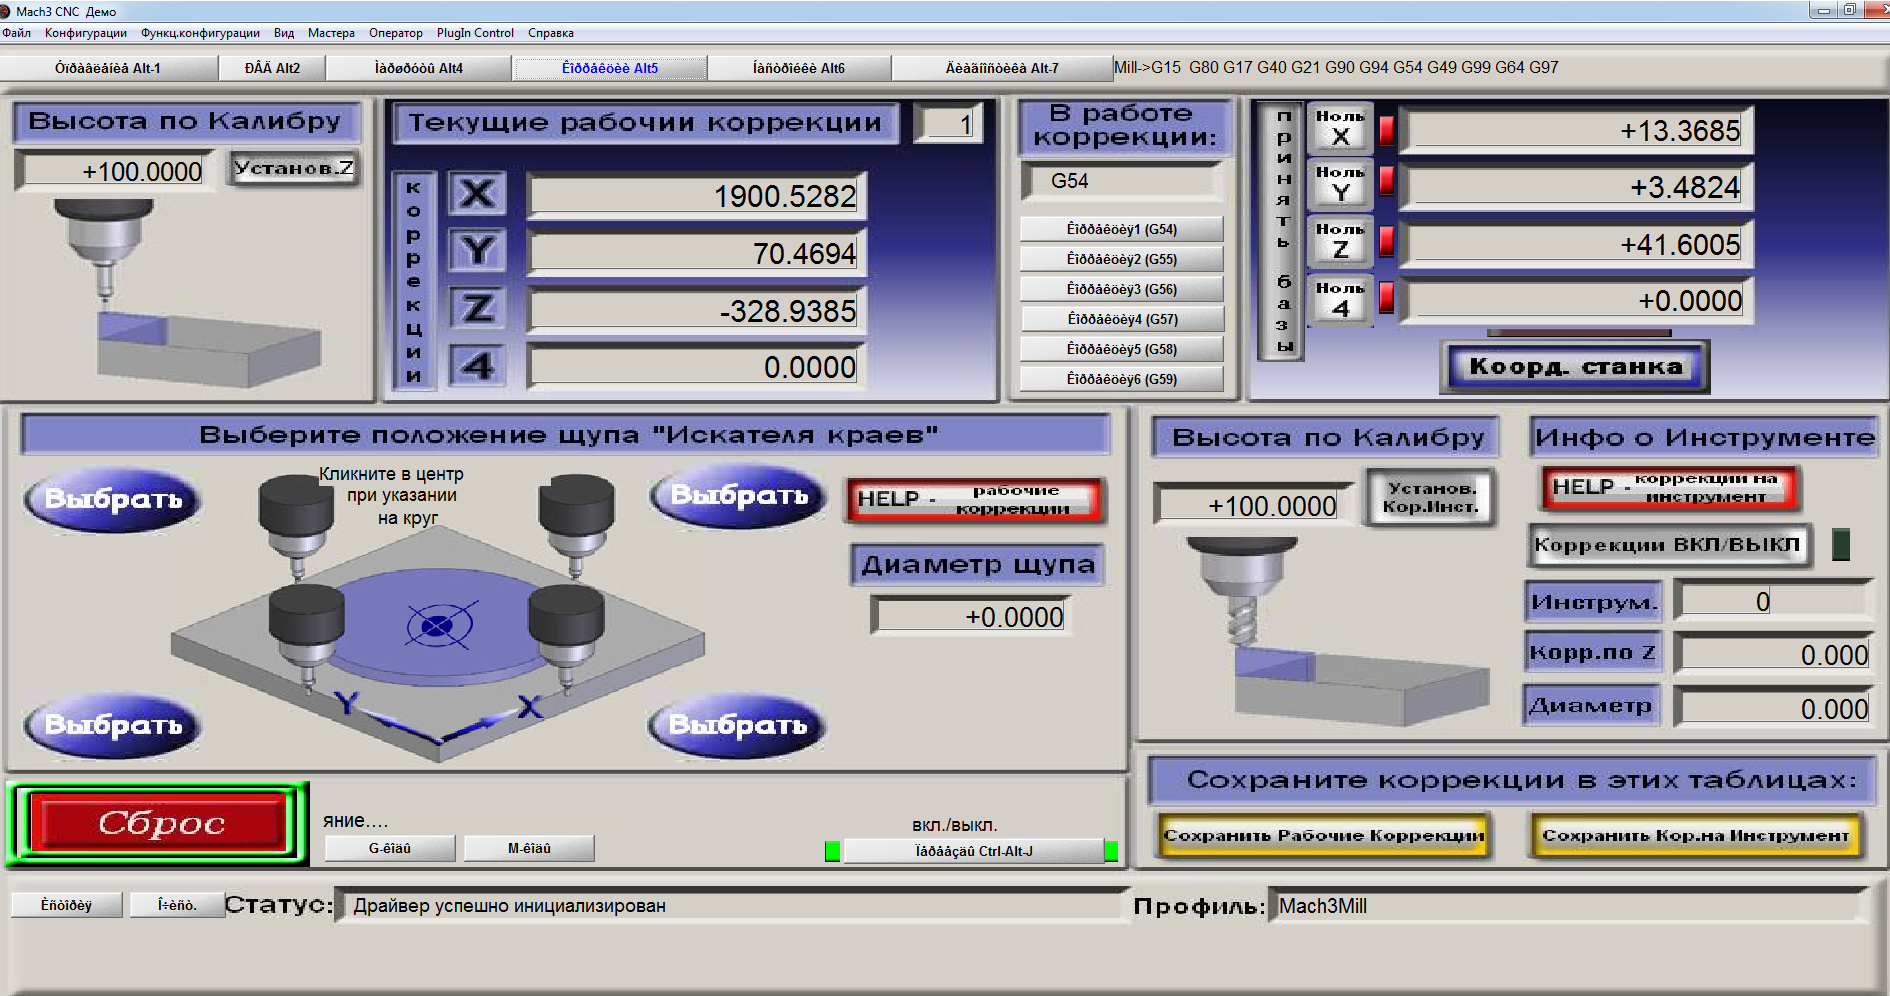Click the X axis coordinate field +13.3685

point(1577,131)
